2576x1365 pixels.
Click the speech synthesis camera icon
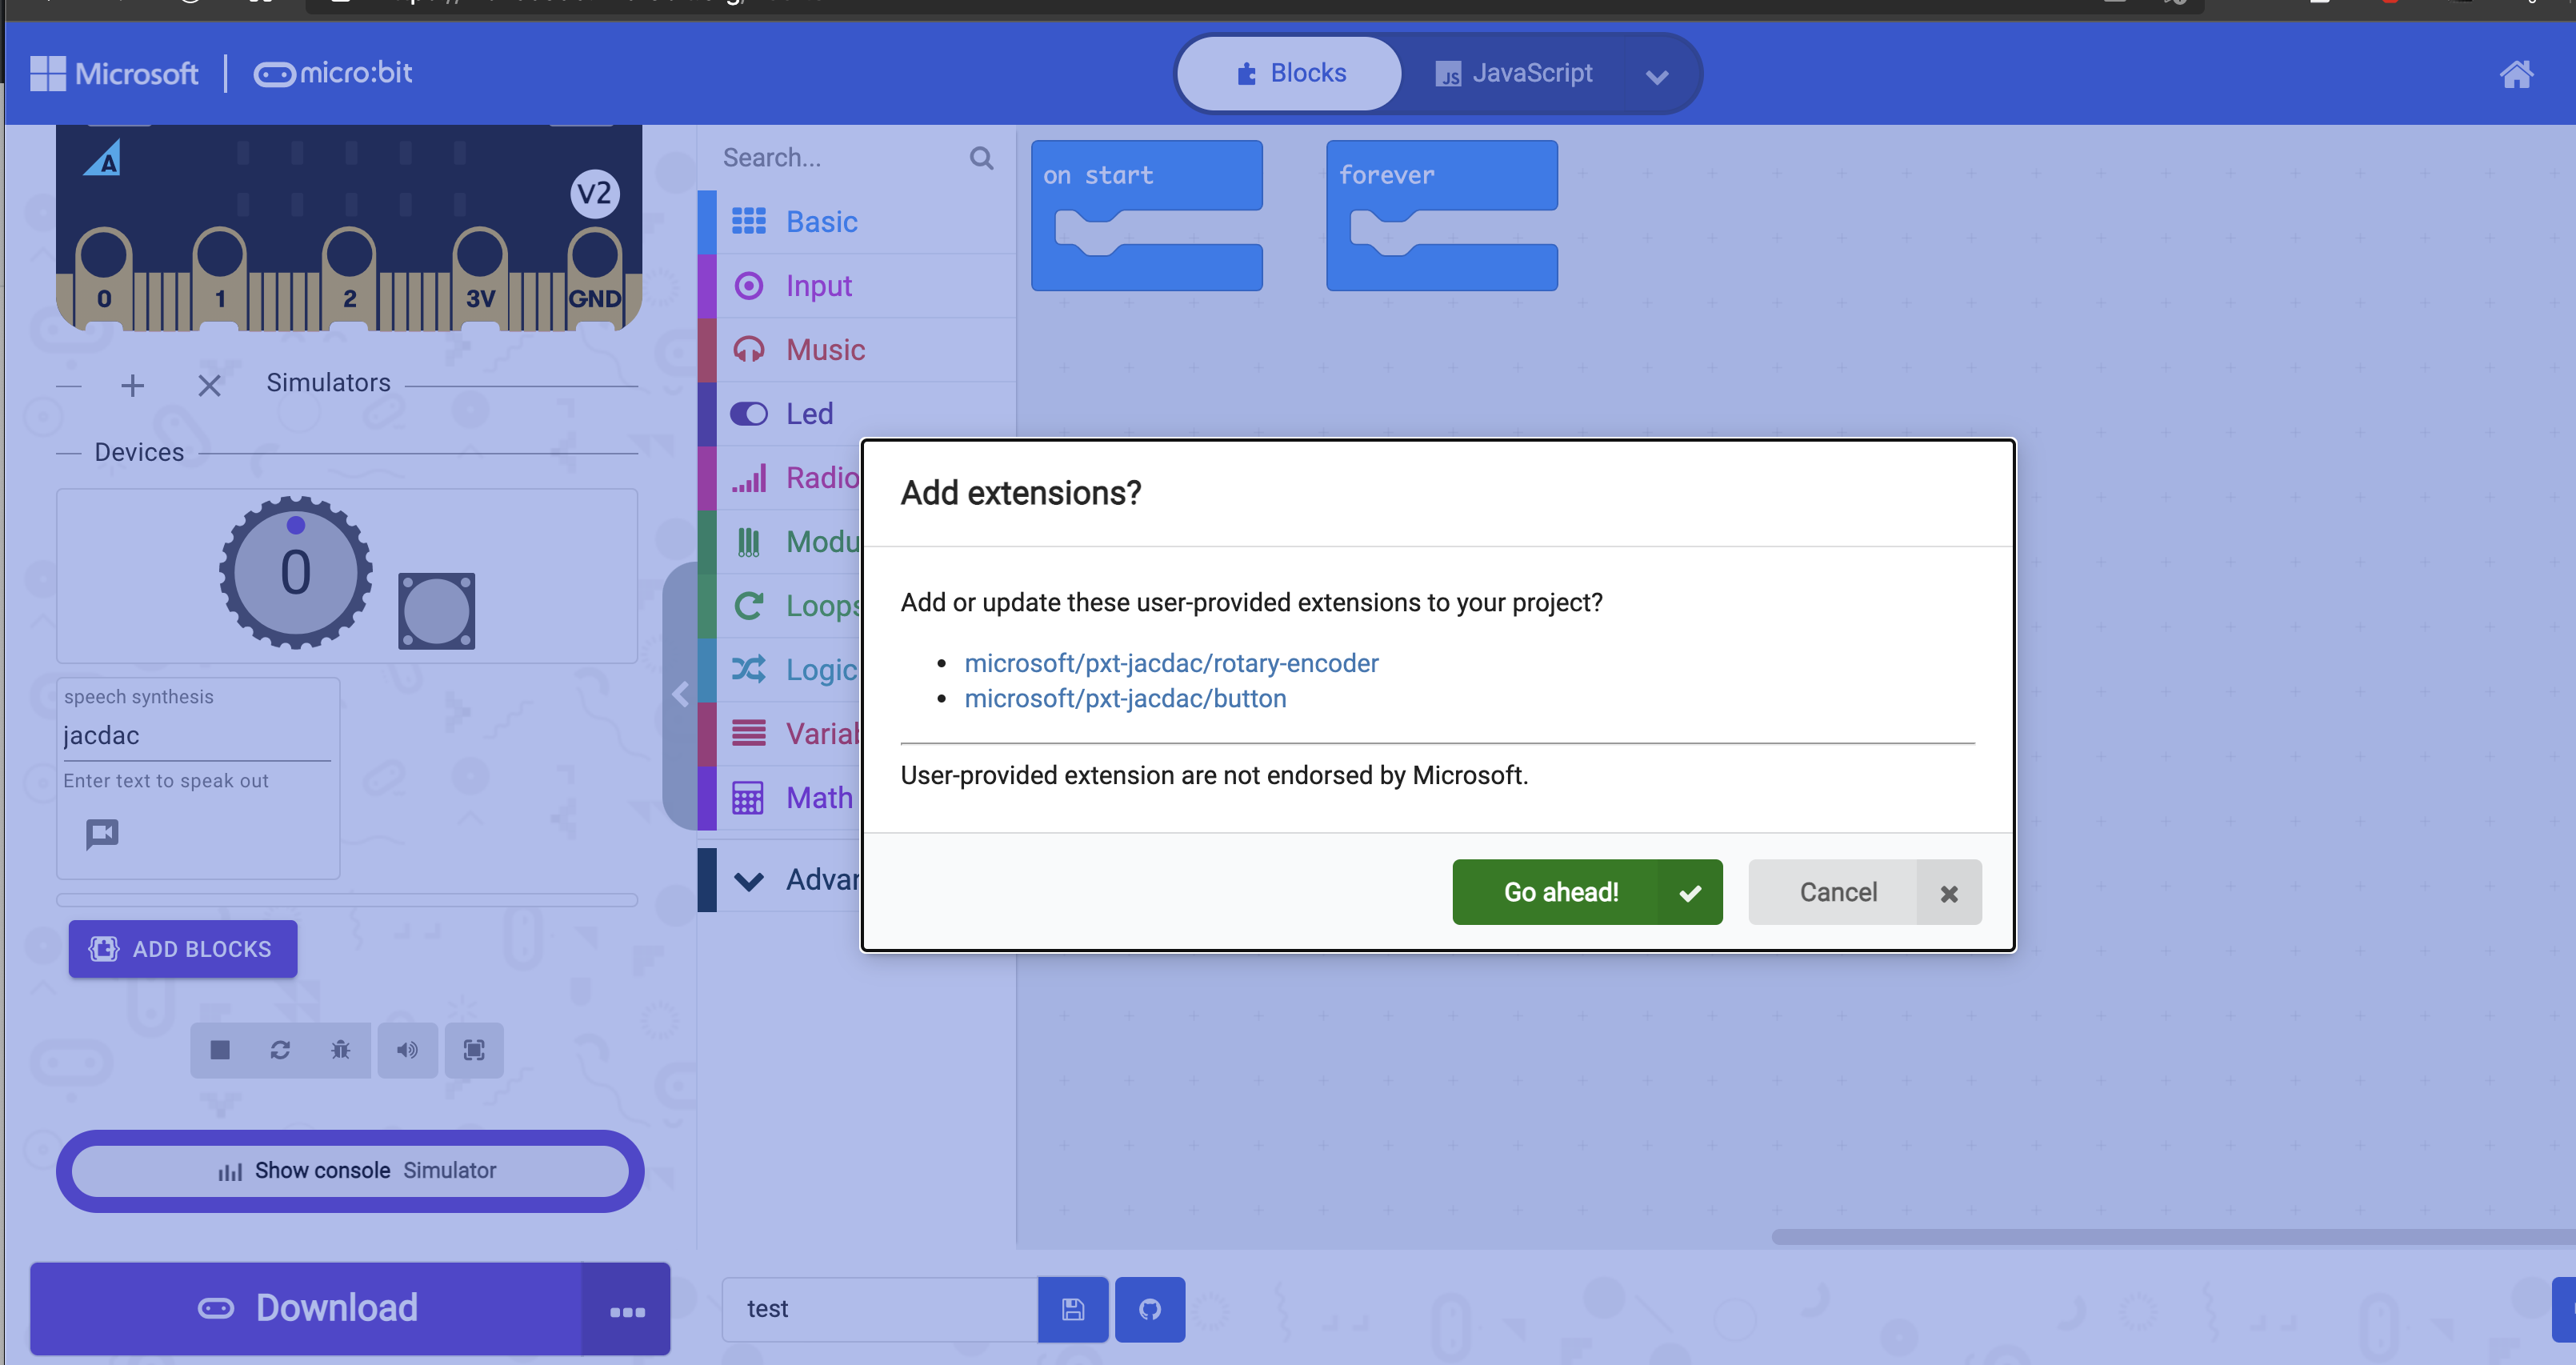(x=101, y=833)
